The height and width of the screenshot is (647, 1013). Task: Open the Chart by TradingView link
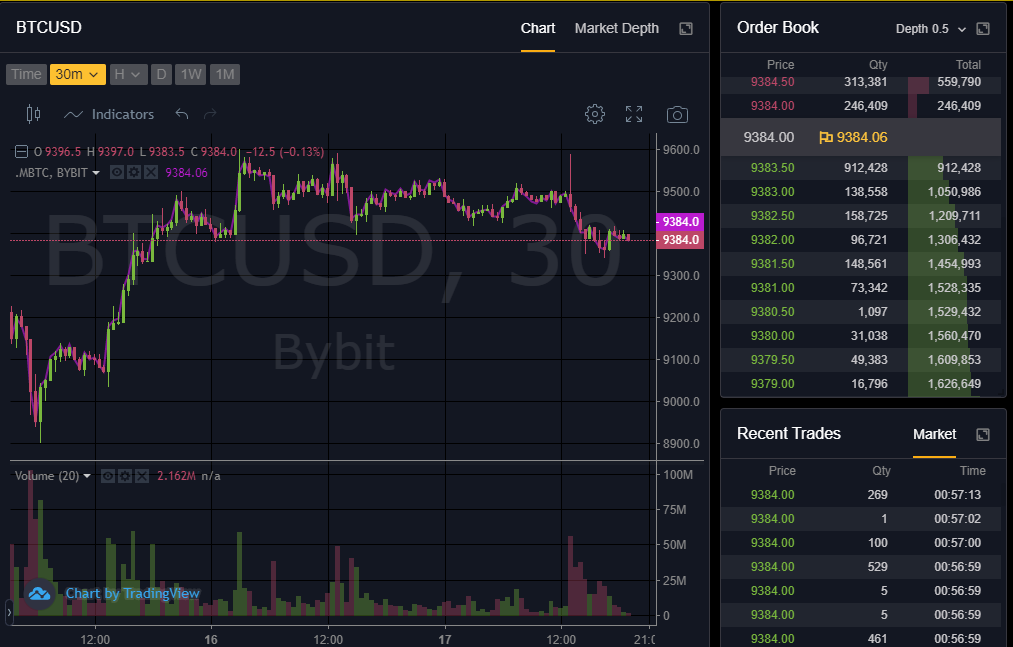[x=132, y=593]
